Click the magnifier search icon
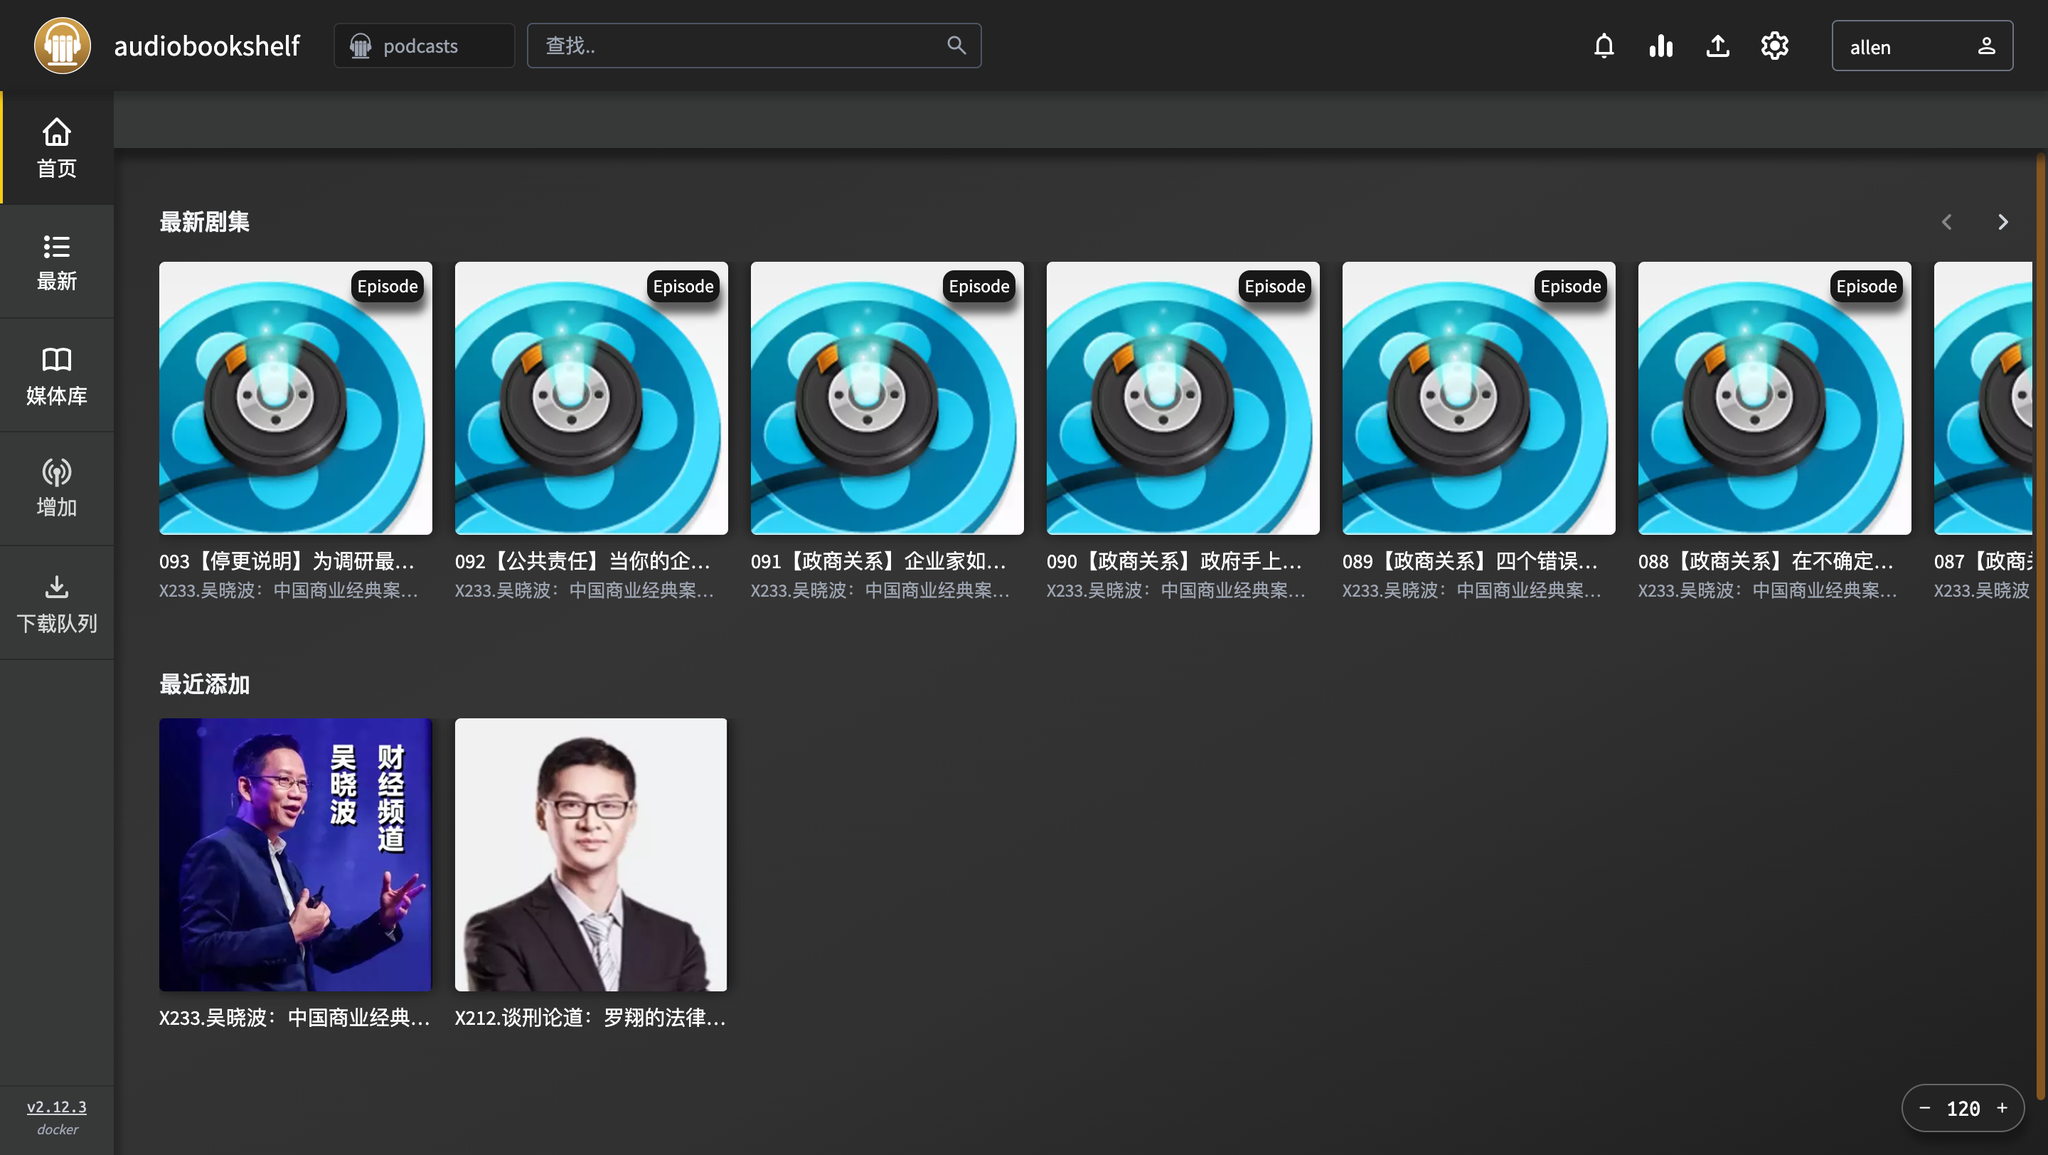2048x1155 pixels. [x=956, y=45]
